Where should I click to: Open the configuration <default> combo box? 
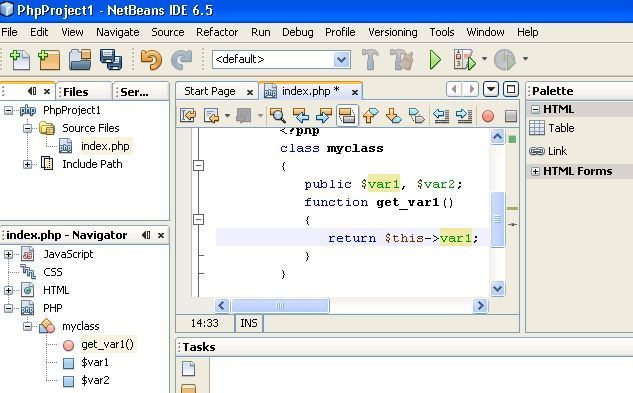coord(281,59)
